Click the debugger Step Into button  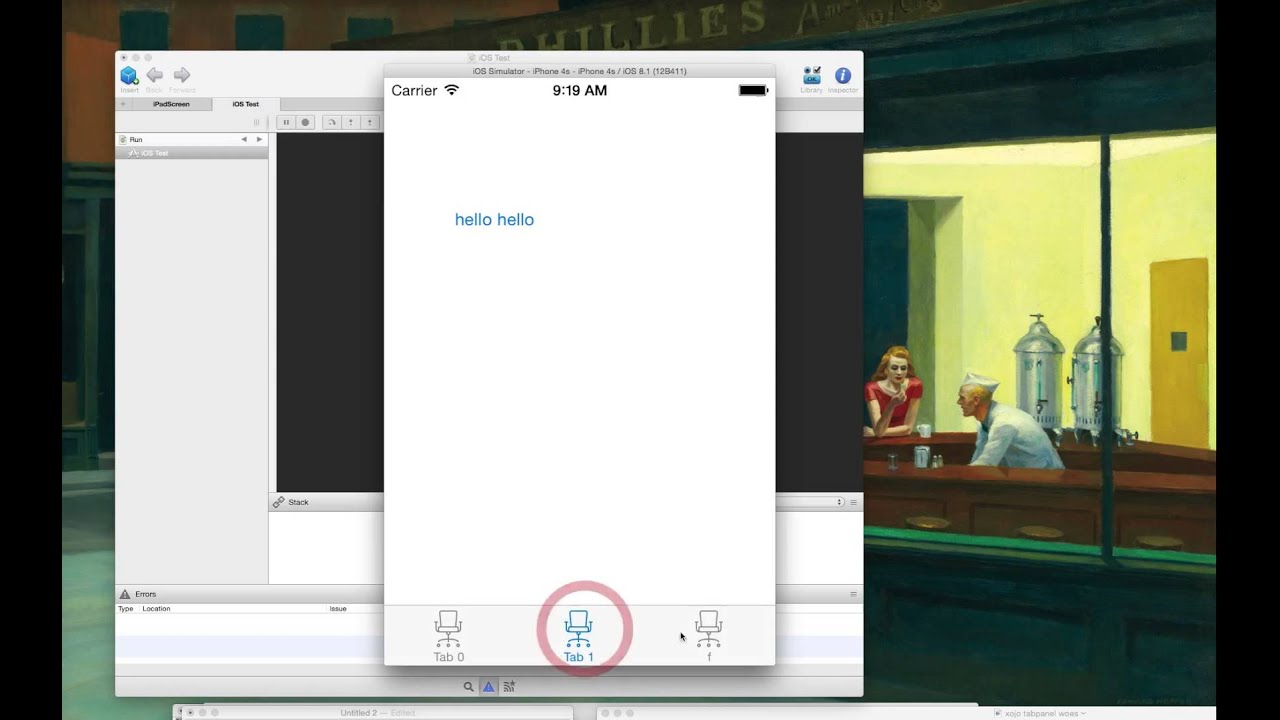click(x=351, y=122)
